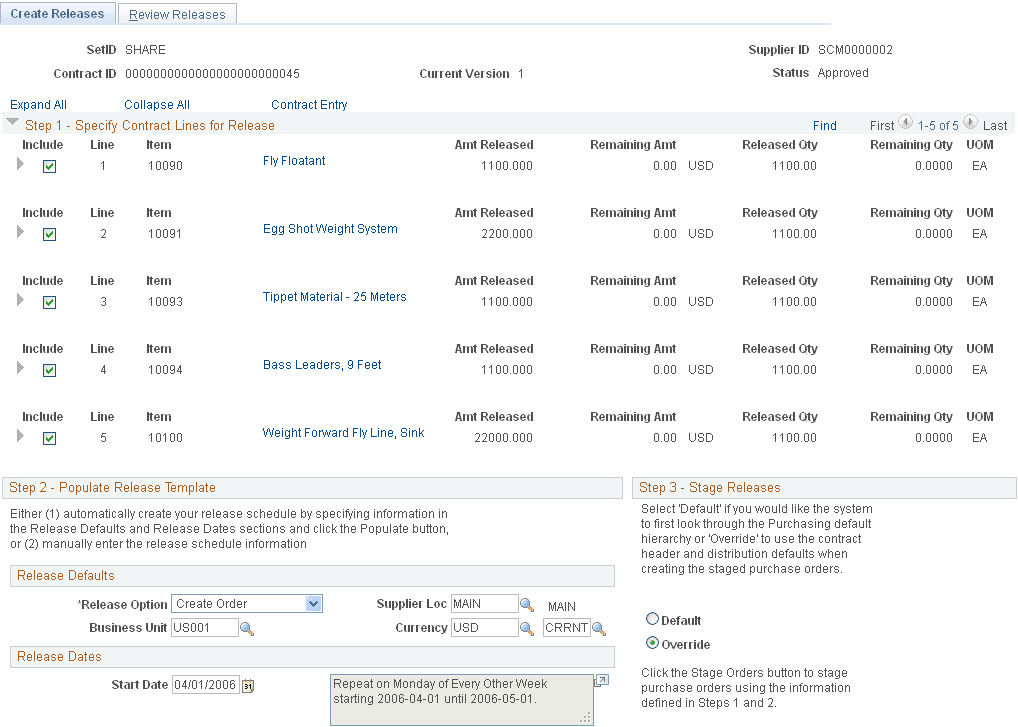Collapse the Step 1 section triangle
The image size is (1018, 727).
pos(12,126)
